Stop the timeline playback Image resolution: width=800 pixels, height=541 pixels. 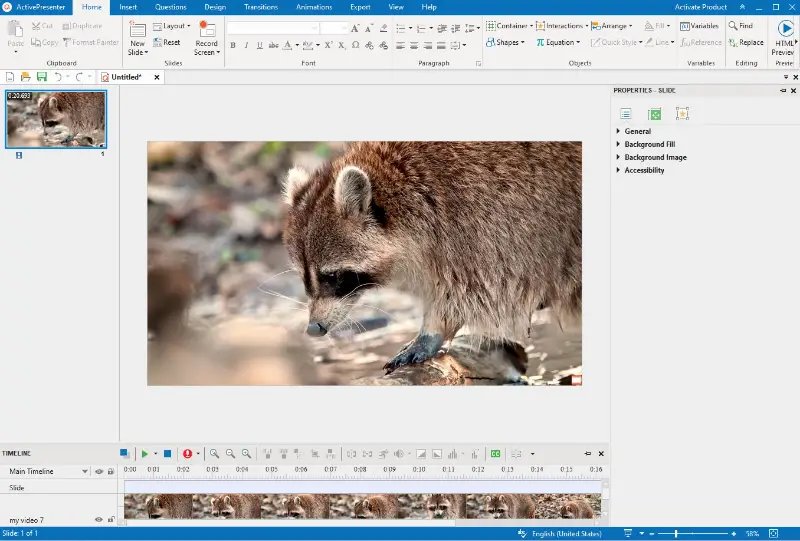(x=167, y=454)
